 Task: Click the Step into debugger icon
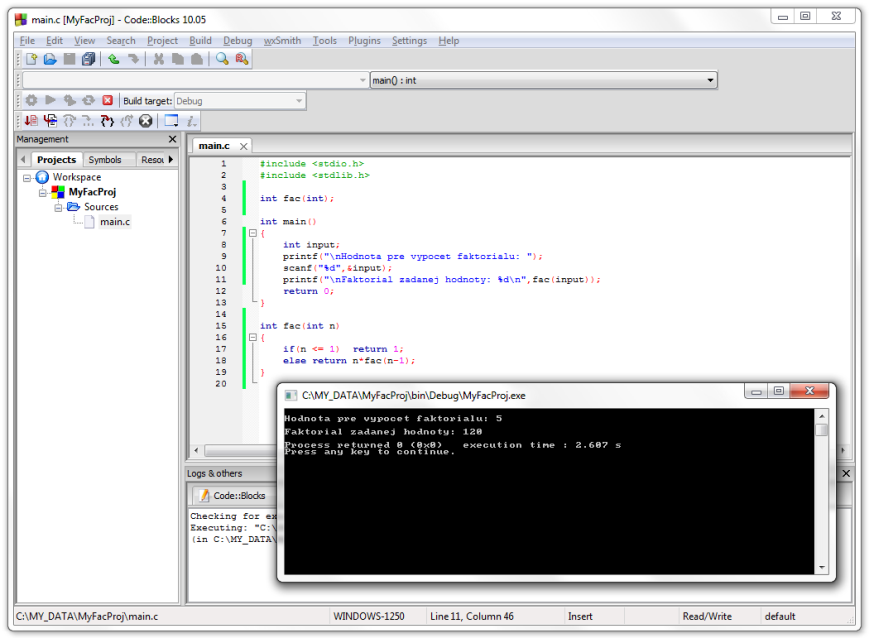point(107,120)
